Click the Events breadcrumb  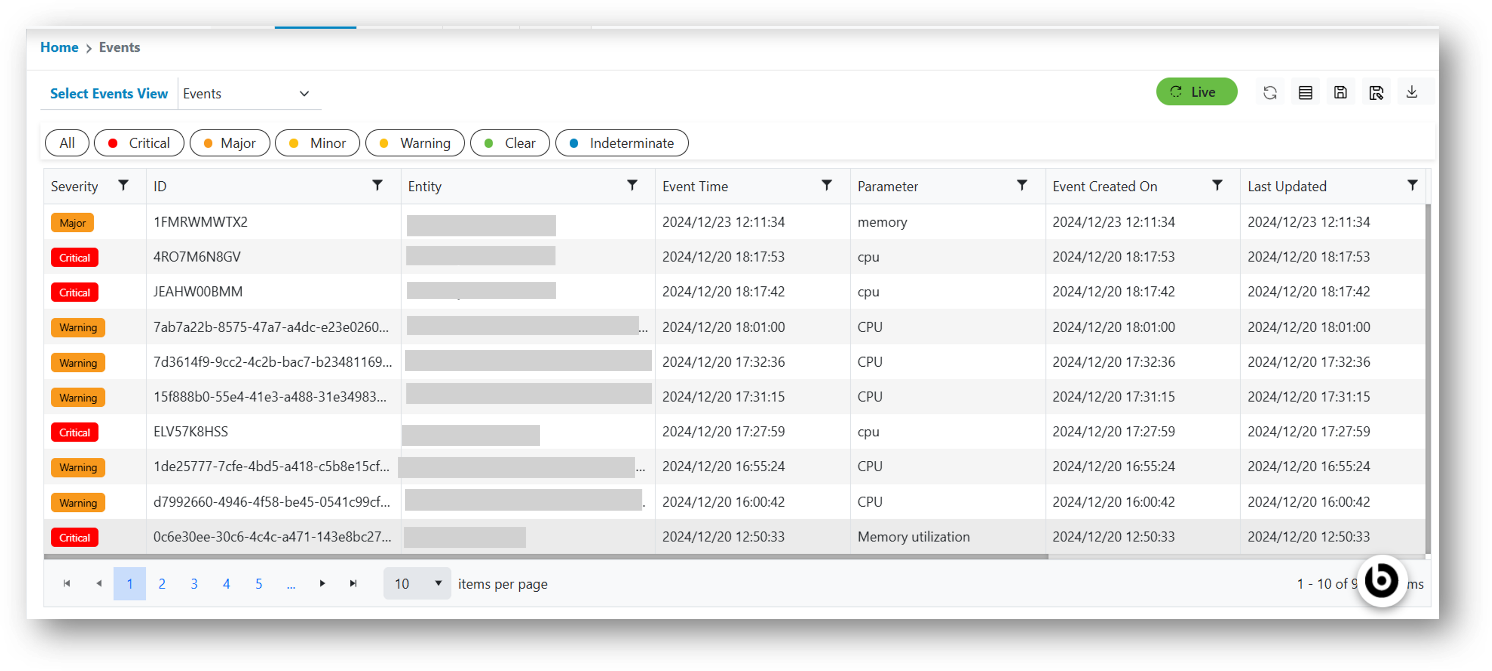tap(119, 47)
